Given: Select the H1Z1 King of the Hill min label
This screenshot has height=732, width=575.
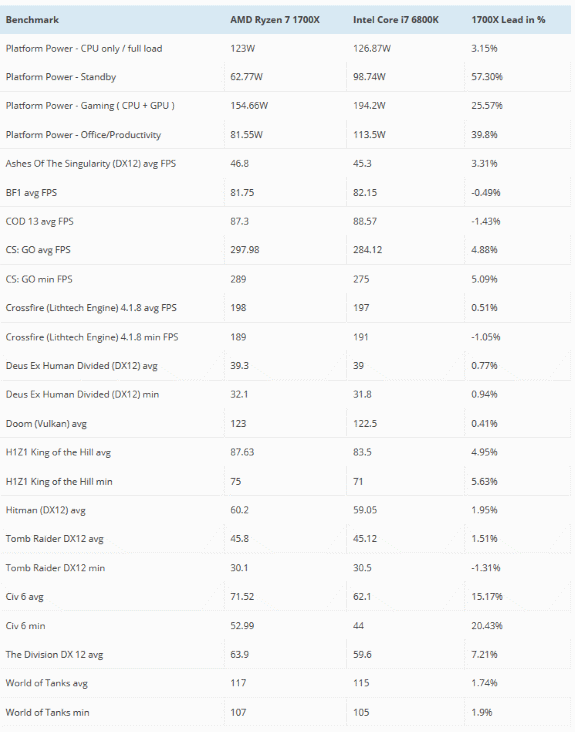Looking at the screenshot, I should tap(59, 482).
